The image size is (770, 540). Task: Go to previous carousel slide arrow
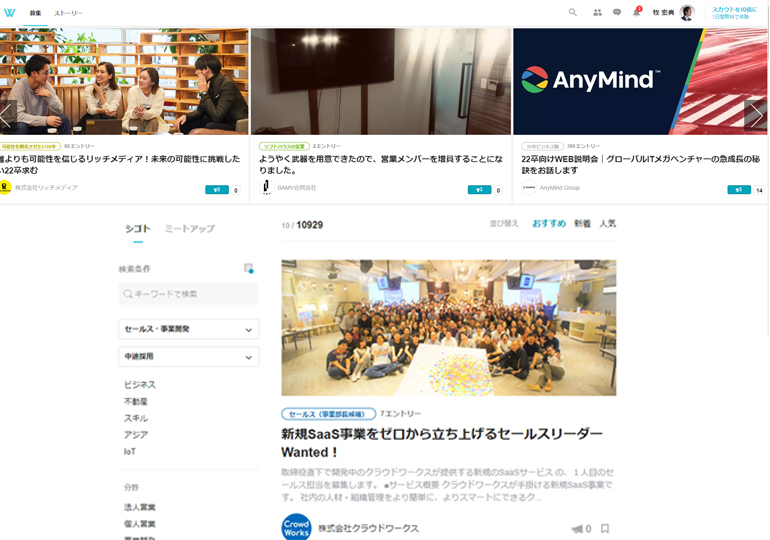(x=7, y=115)
